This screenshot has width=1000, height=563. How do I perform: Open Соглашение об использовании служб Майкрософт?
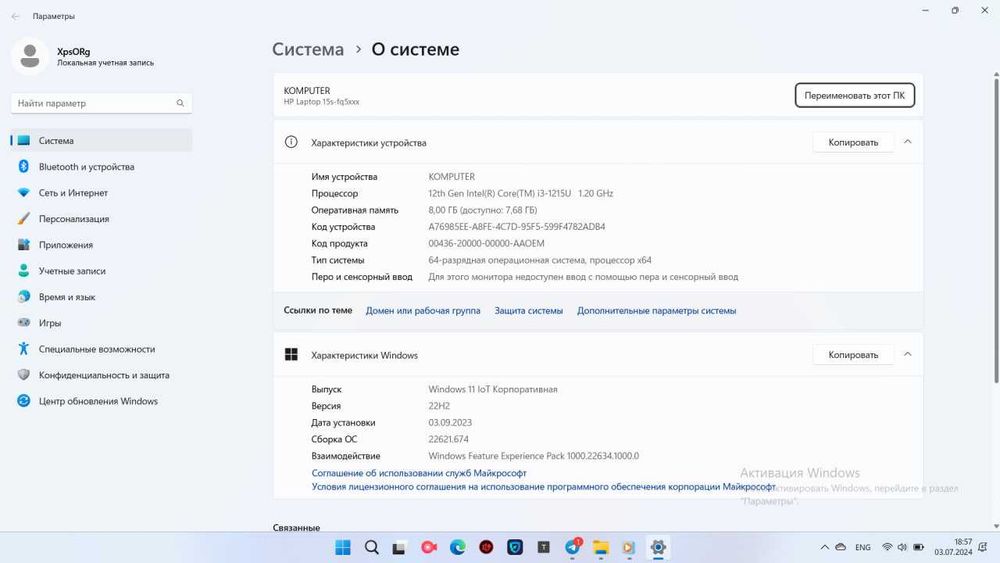[419, 473]
